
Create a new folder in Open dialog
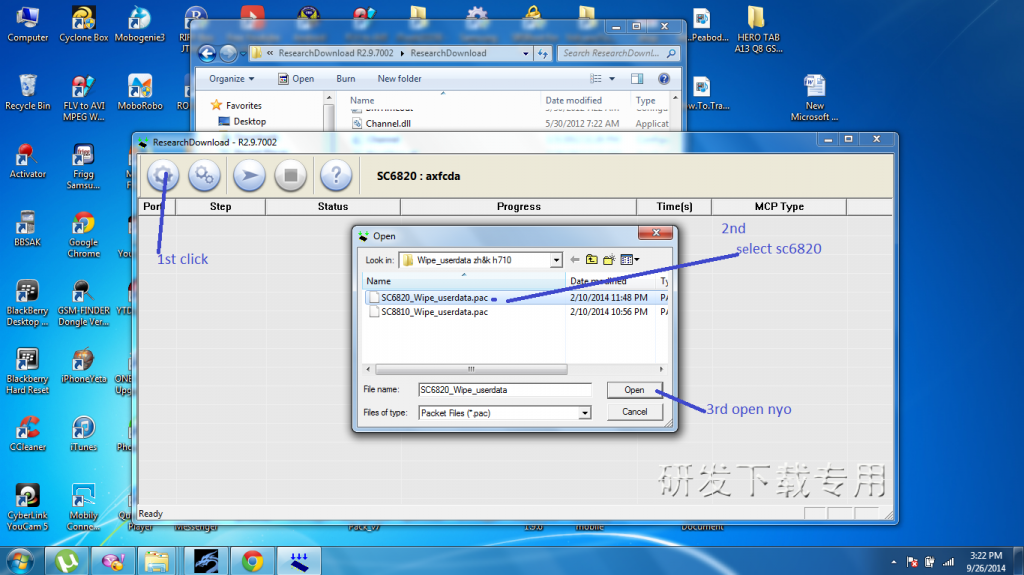[x=609, y=259]
